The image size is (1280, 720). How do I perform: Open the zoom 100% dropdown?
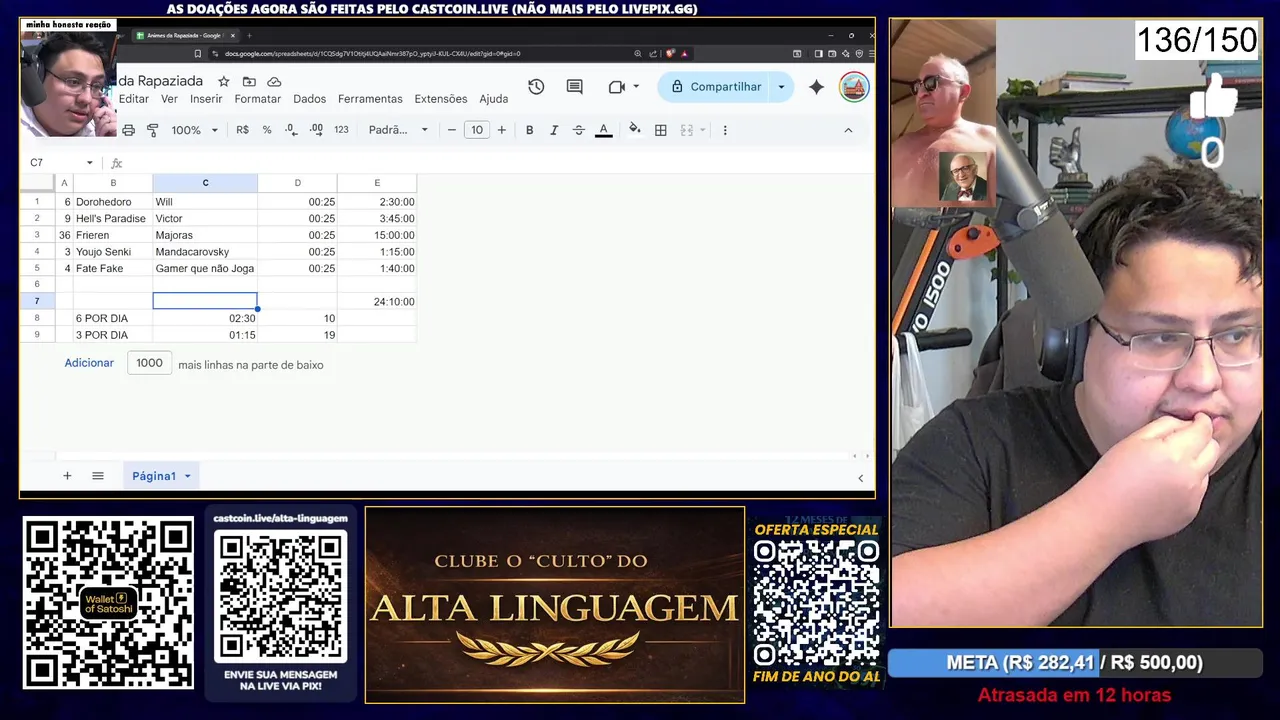[x=195, y=130]
